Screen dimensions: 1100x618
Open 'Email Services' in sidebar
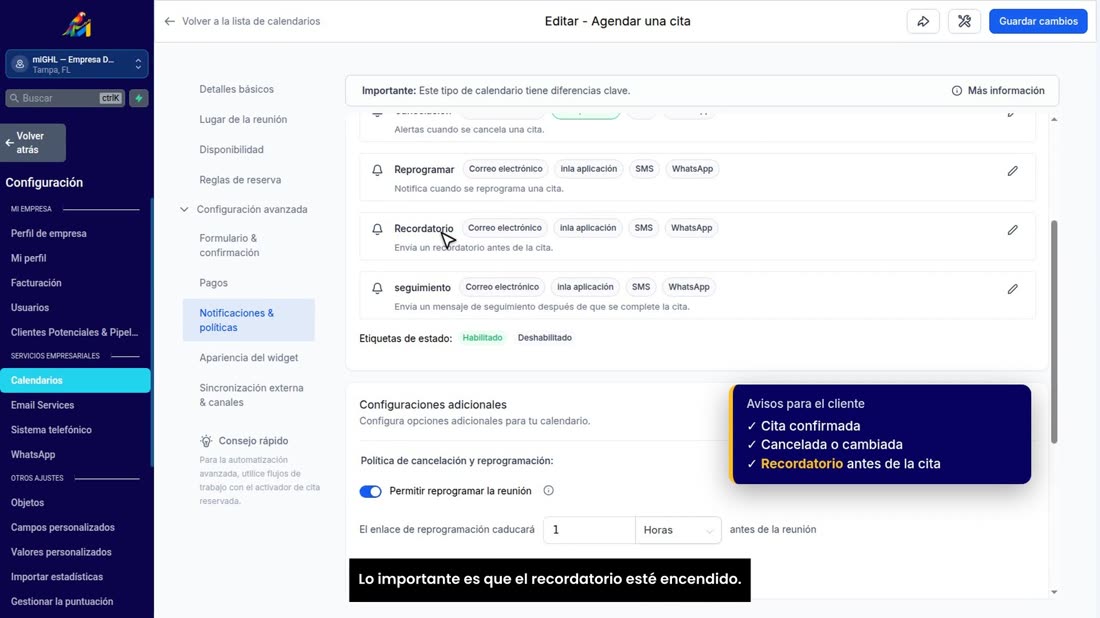coord(42,405)
